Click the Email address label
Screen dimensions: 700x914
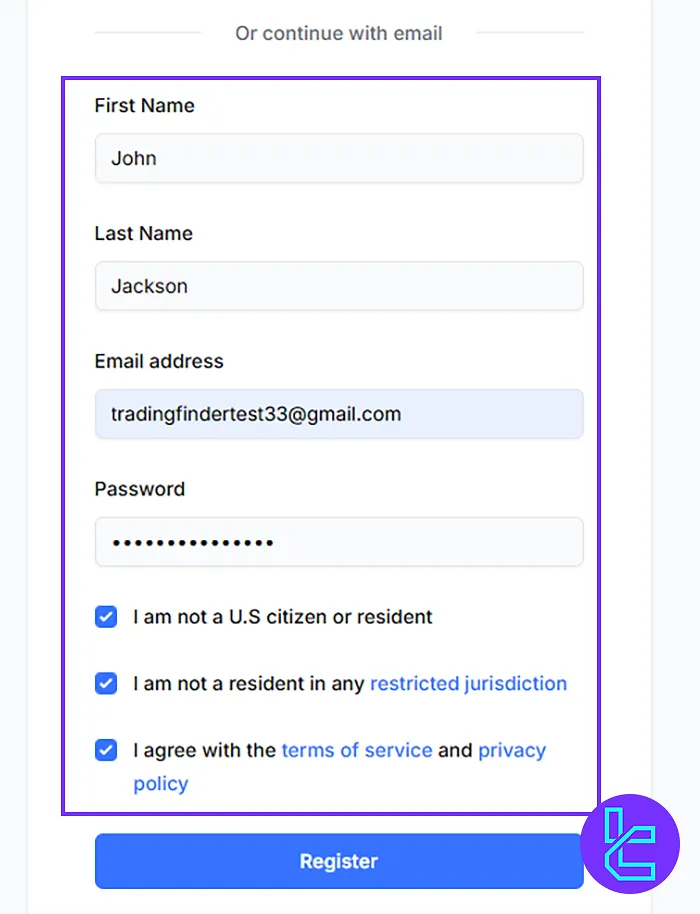(x=159, y=361)
